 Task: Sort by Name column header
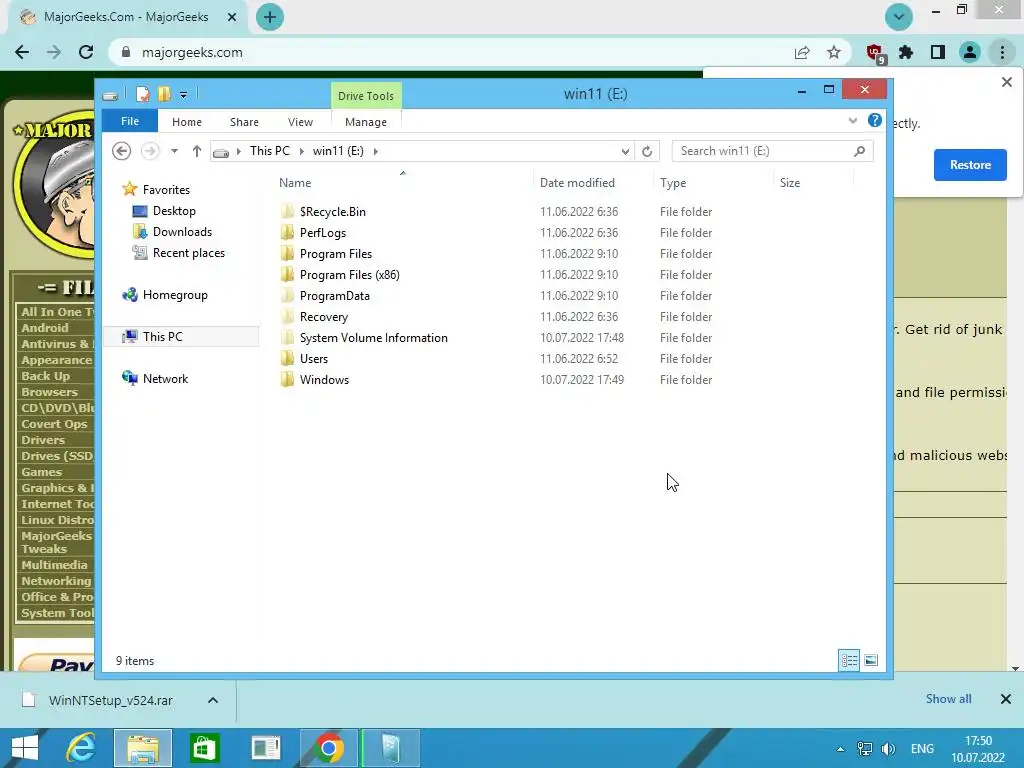coord(295,183)
